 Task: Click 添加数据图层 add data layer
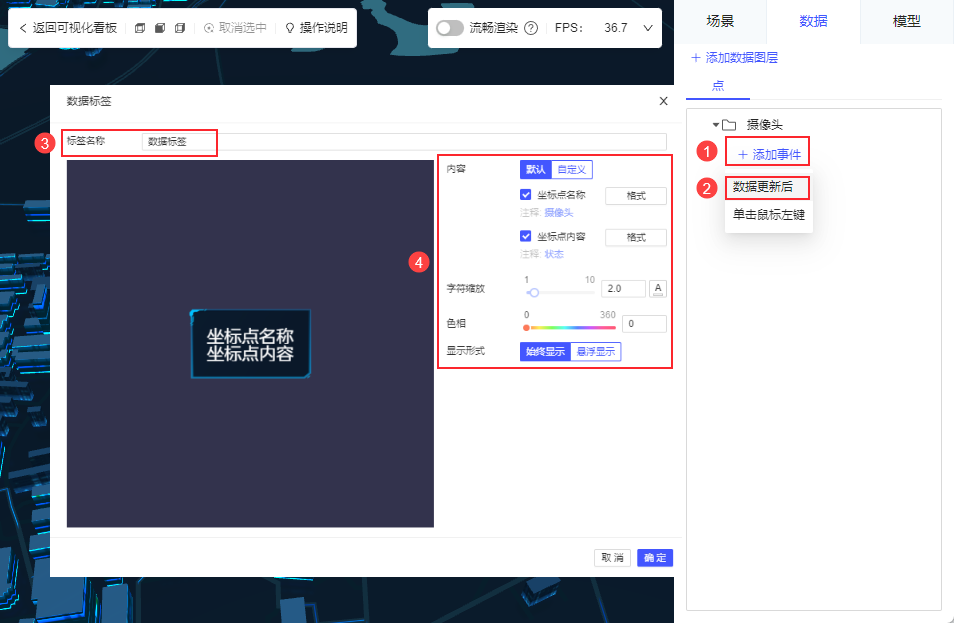click(734, 58)
